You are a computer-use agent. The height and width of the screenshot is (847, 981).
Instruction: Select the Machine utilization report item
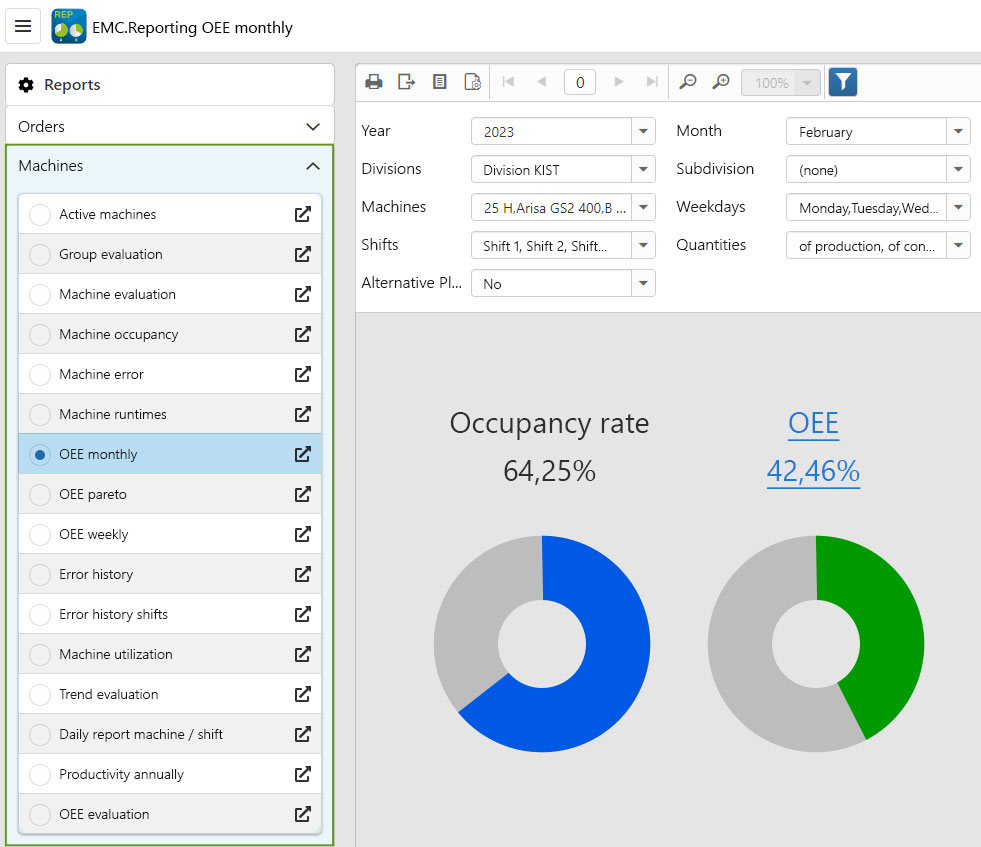pos(116,654)
